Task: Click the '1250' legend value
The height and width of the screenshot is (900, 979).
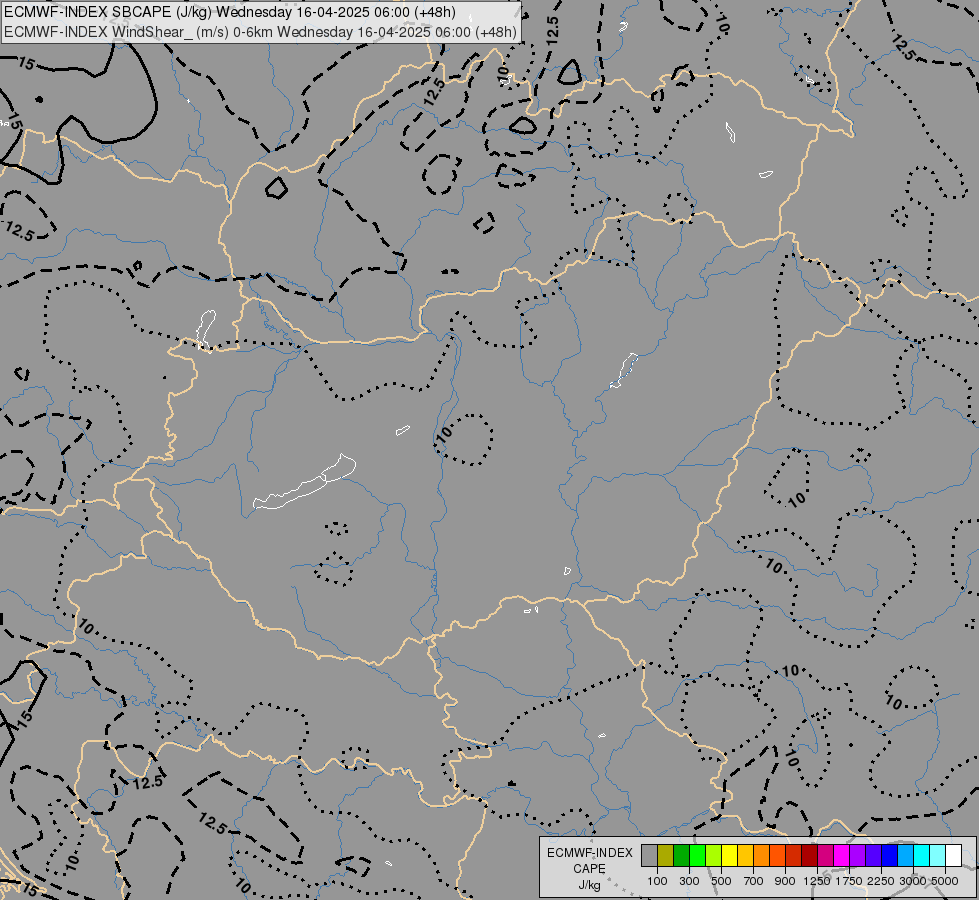Action: pos(817,881)
